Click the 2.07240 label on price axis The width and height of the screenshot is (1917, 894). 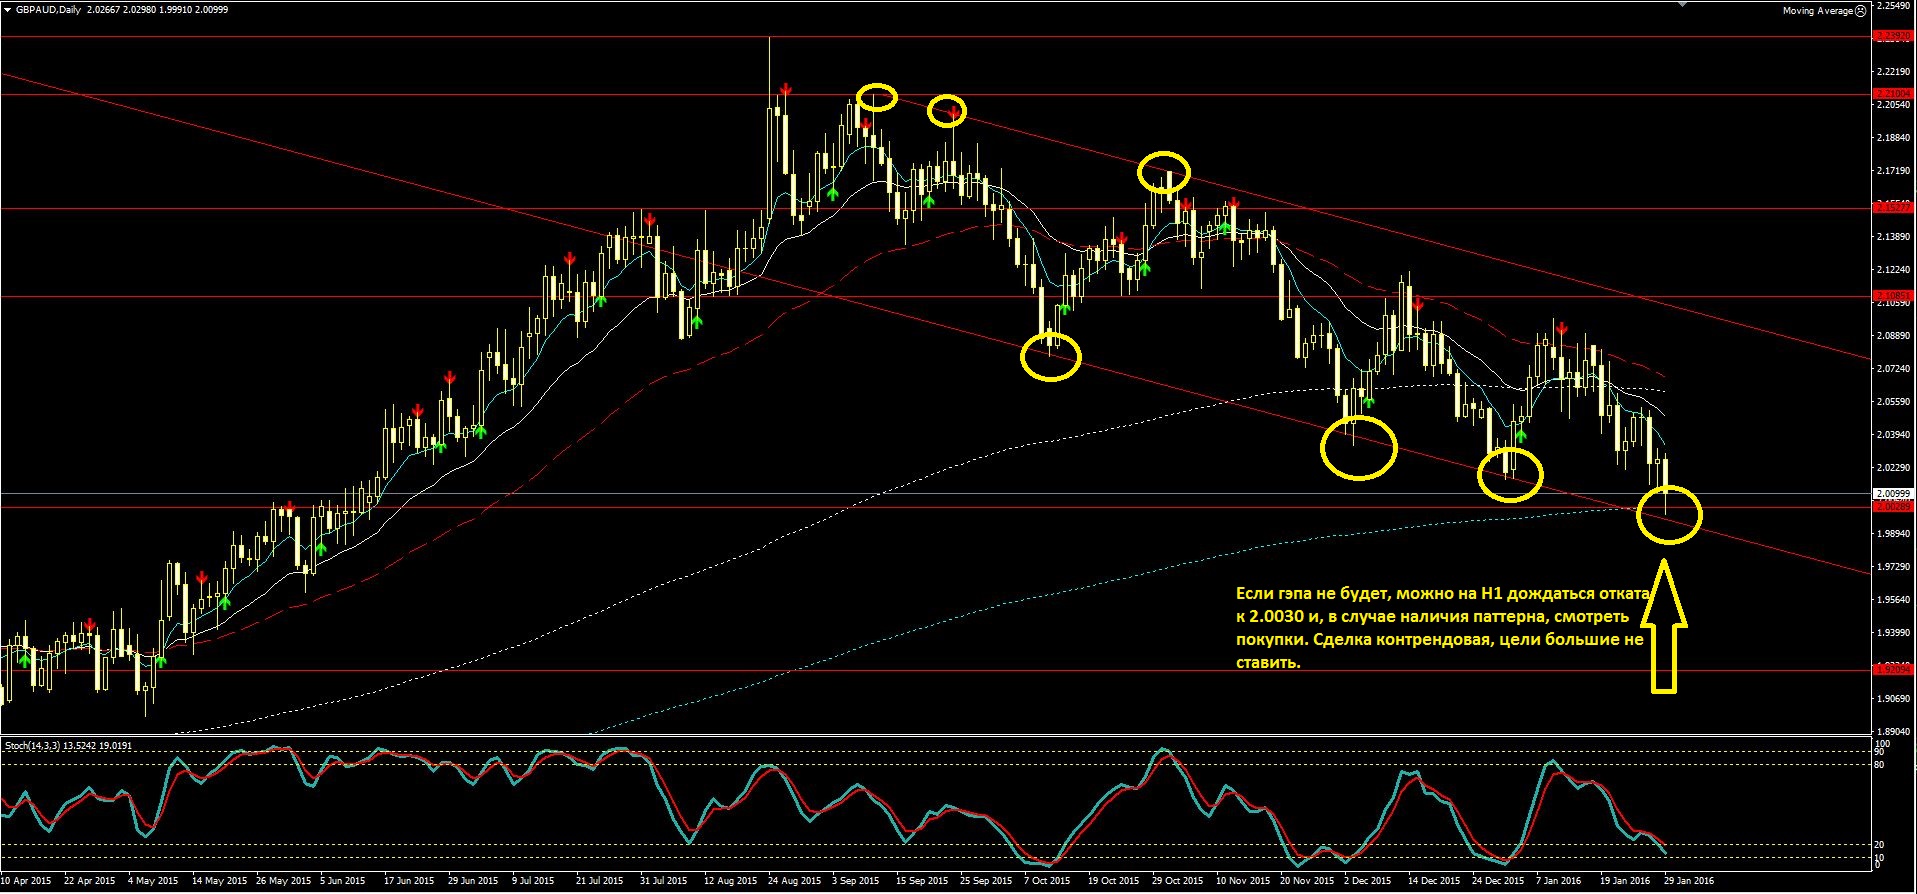coord(1895,369)
